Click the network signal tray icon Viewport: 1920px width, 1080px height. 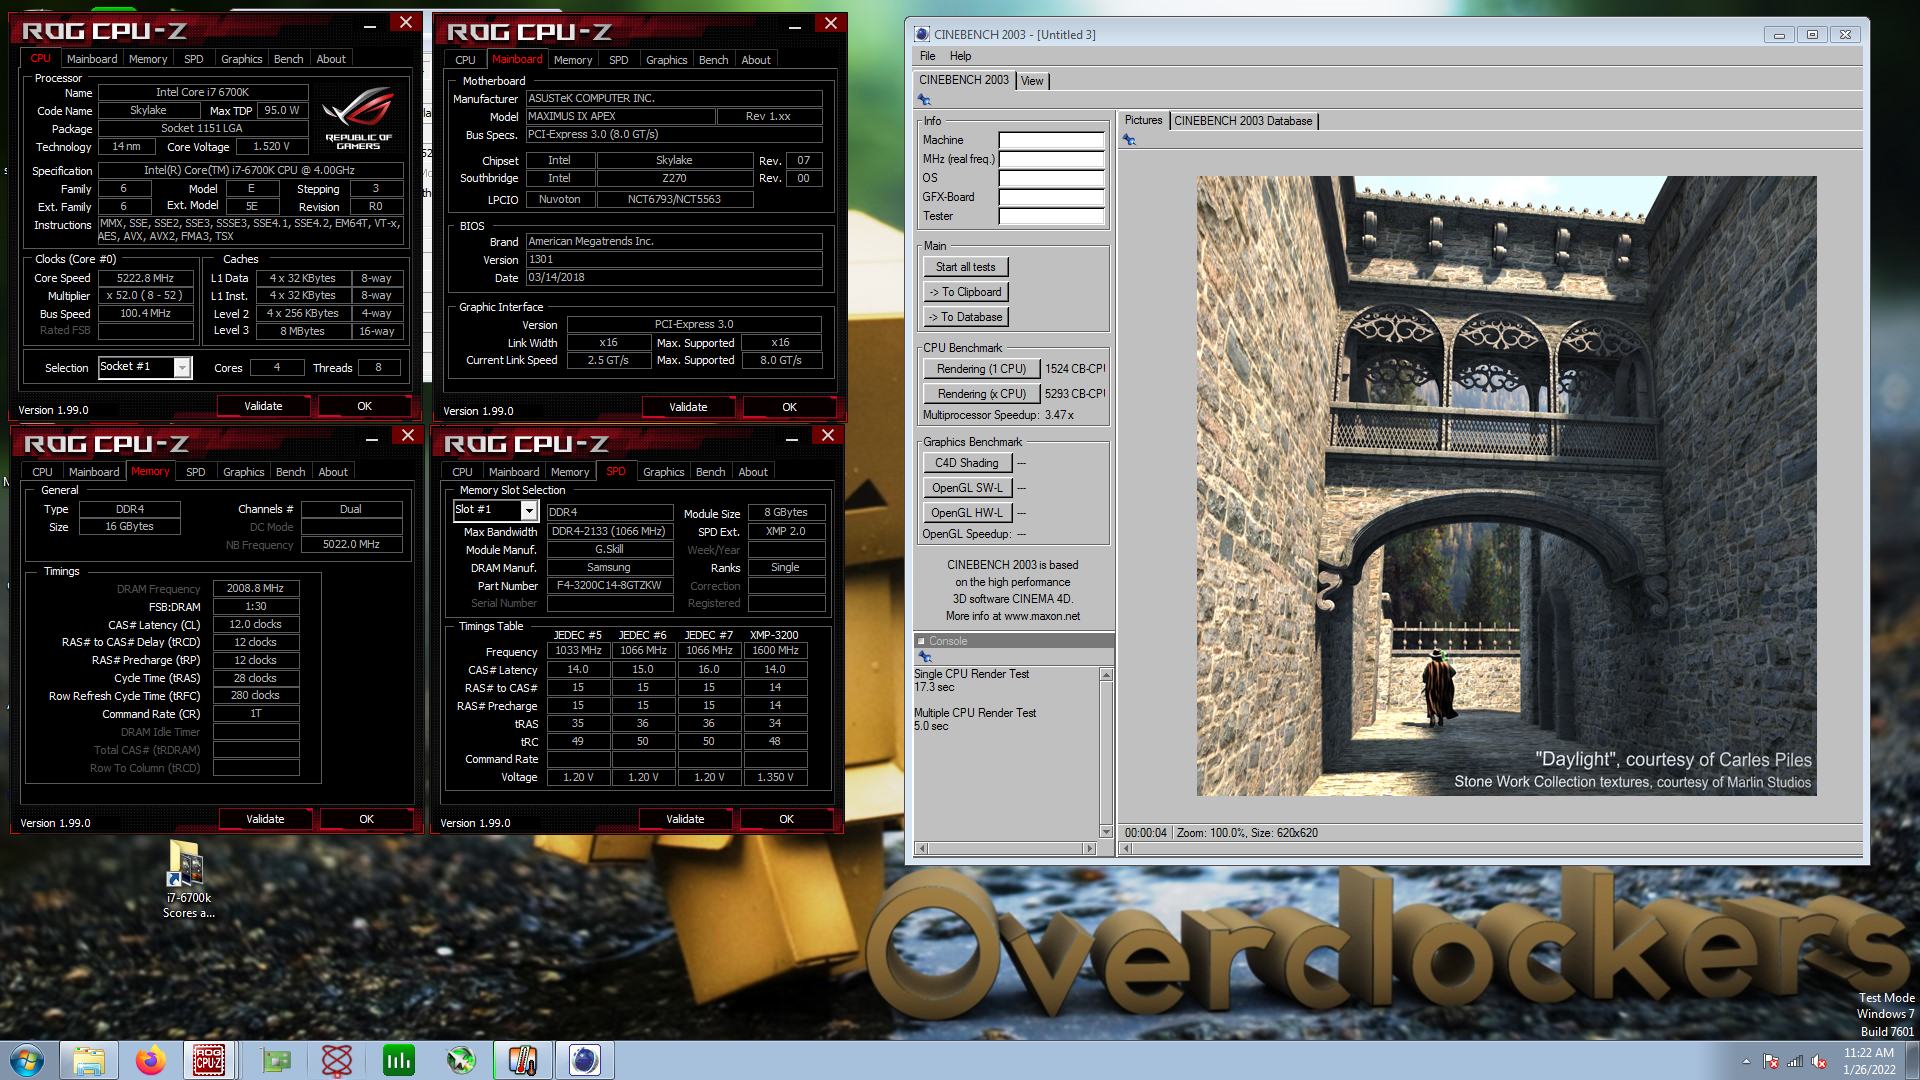click(x=1795, y=1061)
